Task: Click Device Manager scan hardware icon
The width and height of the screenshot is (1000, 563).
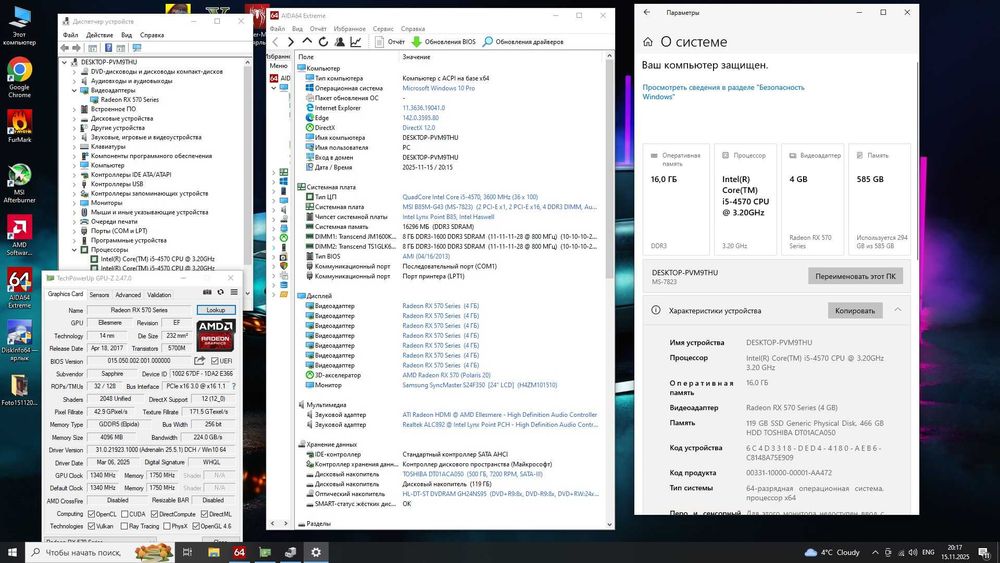Action: (x=137, y=48)
